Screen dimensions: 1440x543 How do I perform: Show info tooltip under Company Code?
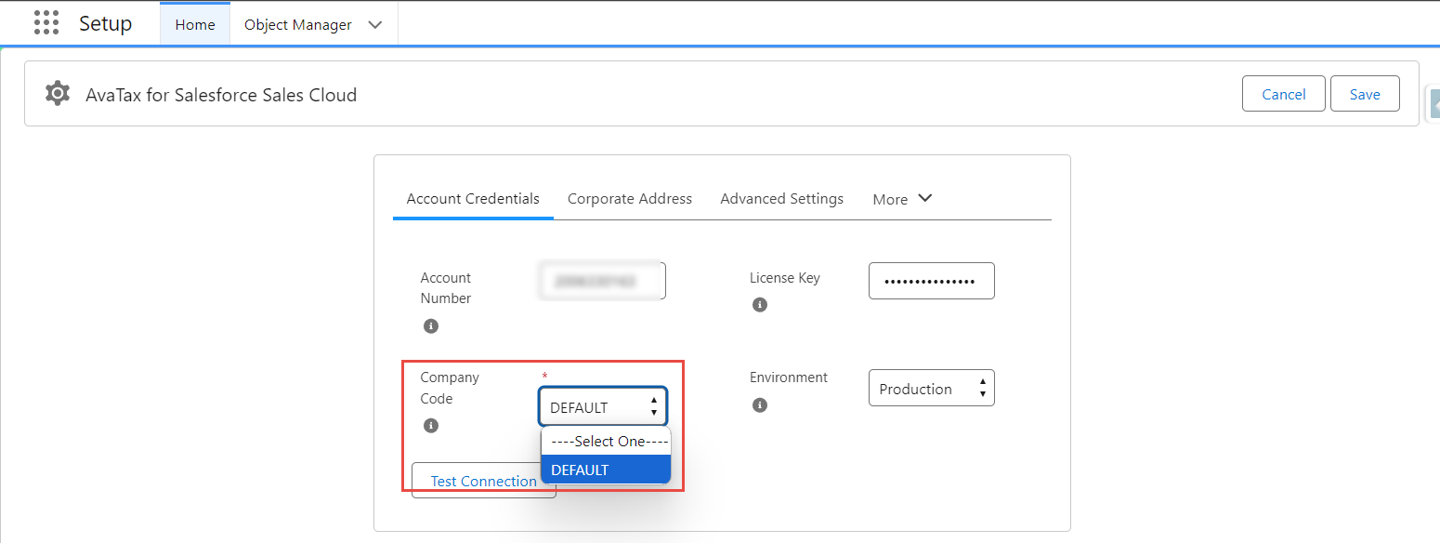point(431,425)
